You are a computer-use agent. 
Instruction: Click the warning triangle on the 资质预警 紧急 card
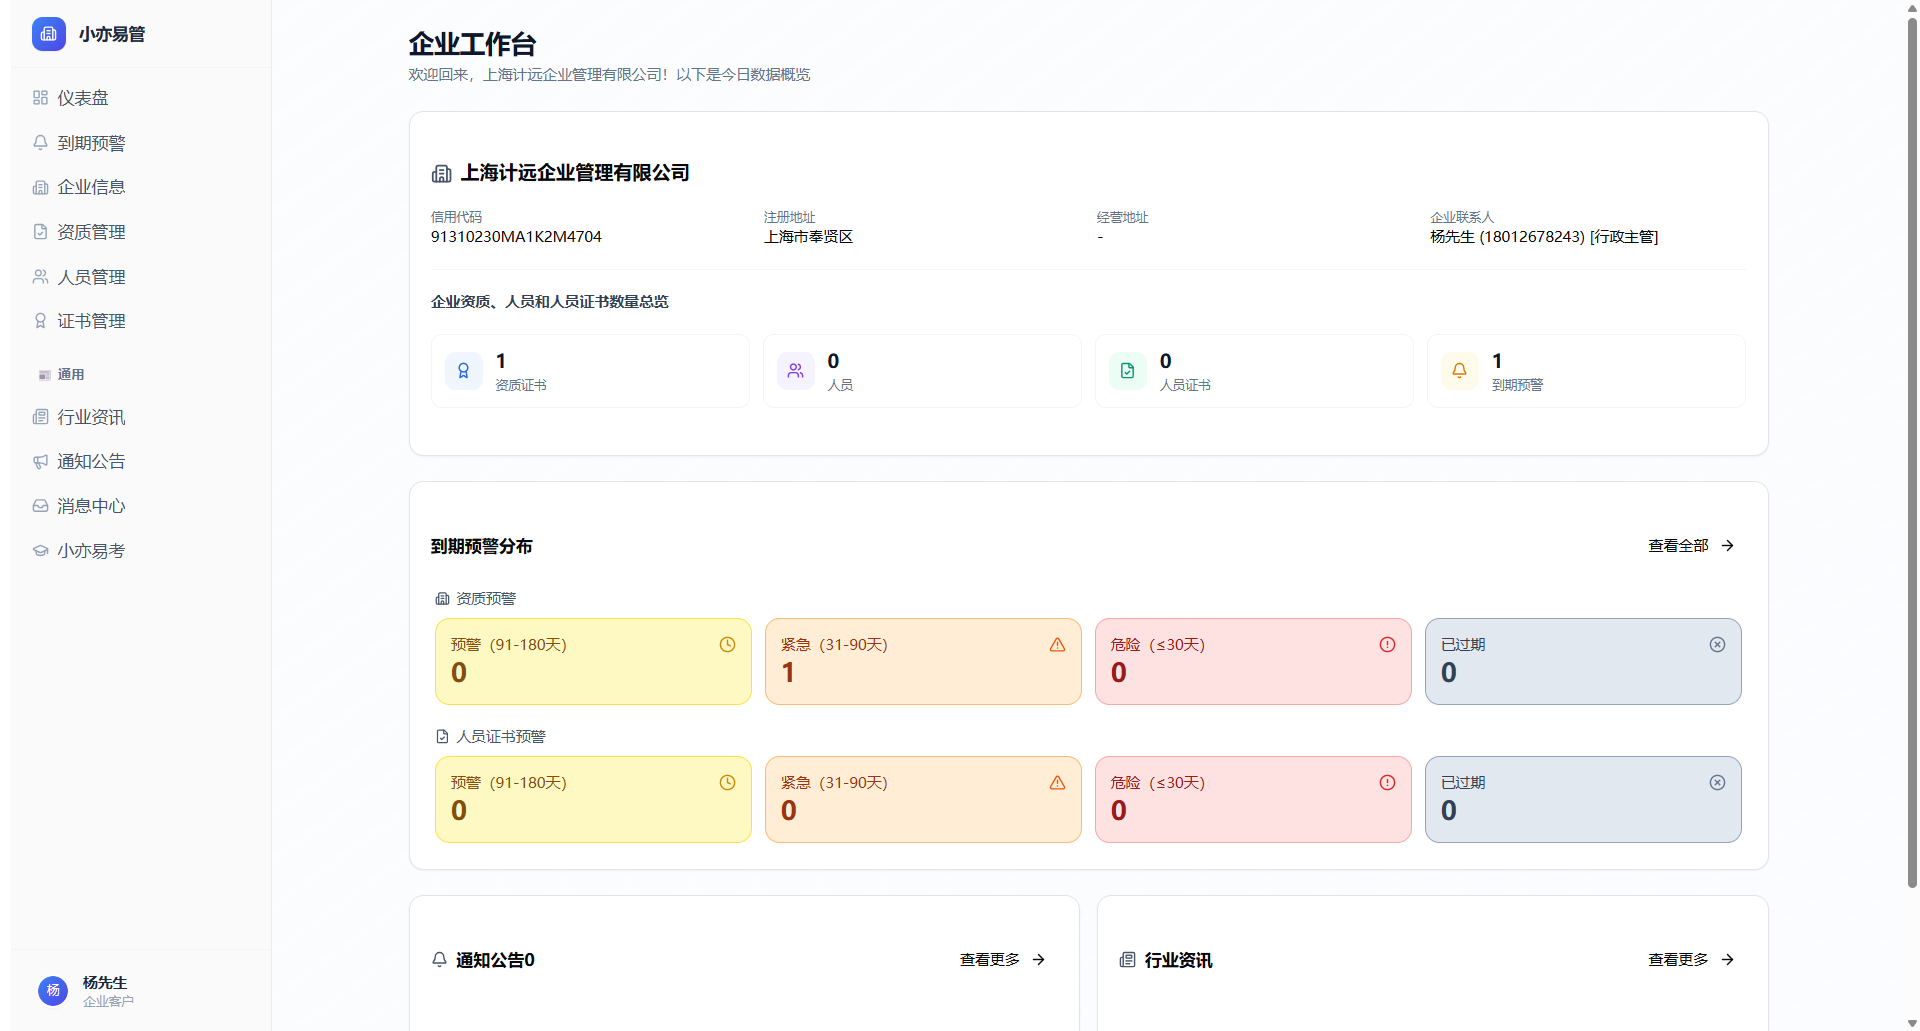click(x=1057, y=645)
